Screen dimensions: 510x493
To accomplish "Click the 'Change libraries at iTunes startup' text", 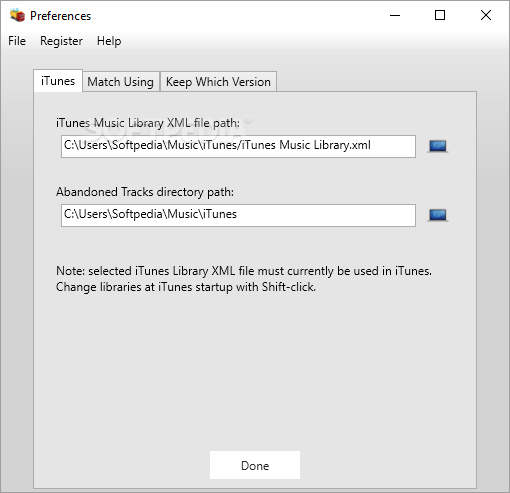I will coord(186,287).
